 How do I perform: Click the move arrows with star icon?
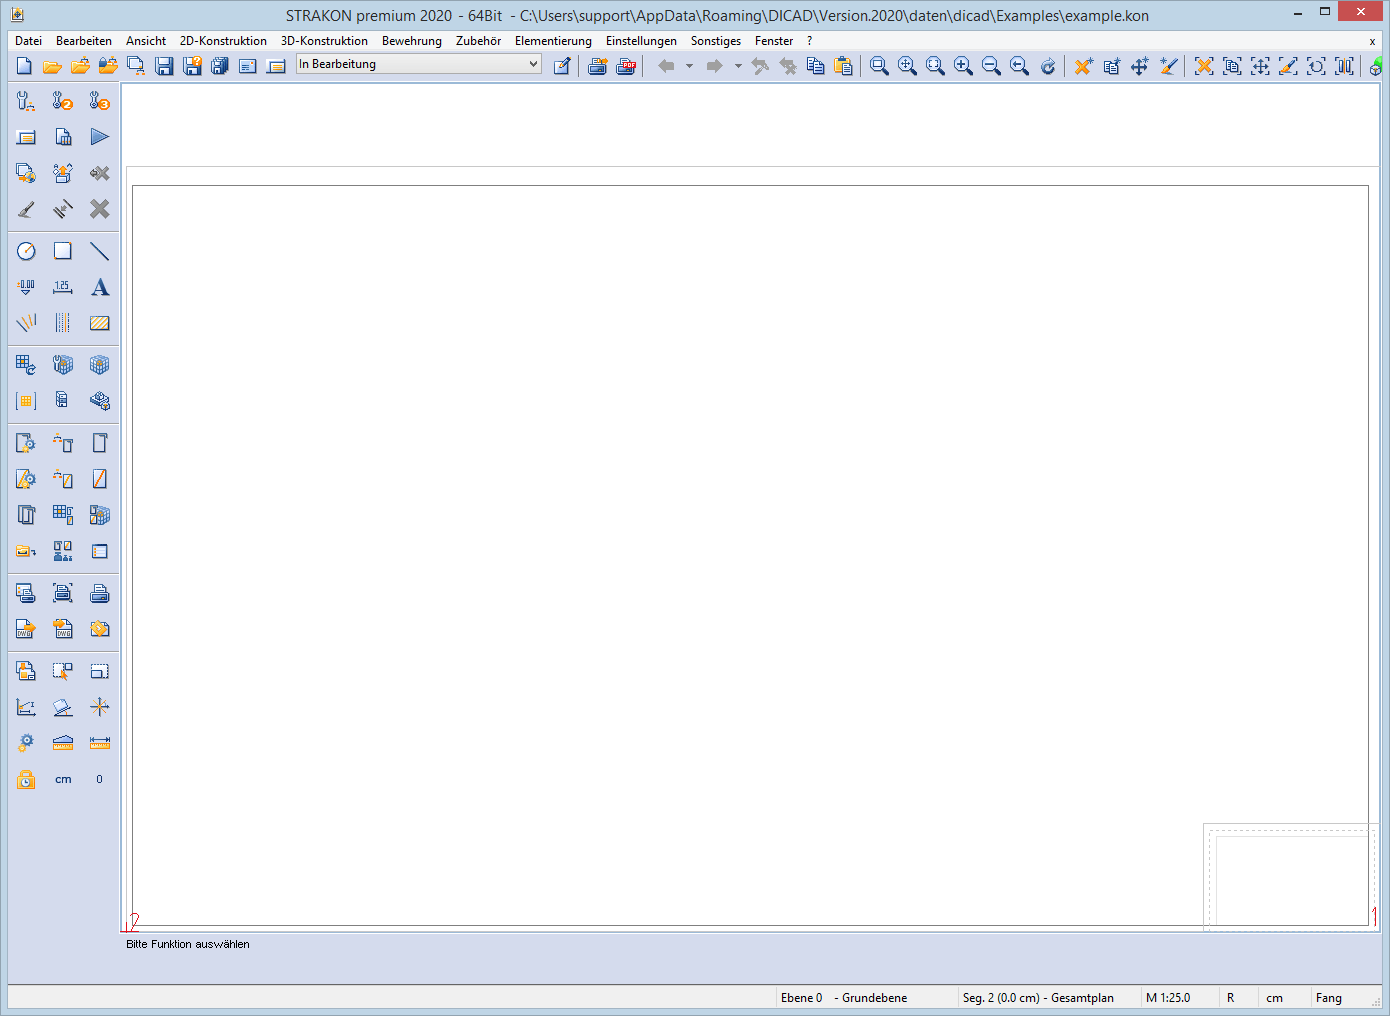[x=1139, y=66]
